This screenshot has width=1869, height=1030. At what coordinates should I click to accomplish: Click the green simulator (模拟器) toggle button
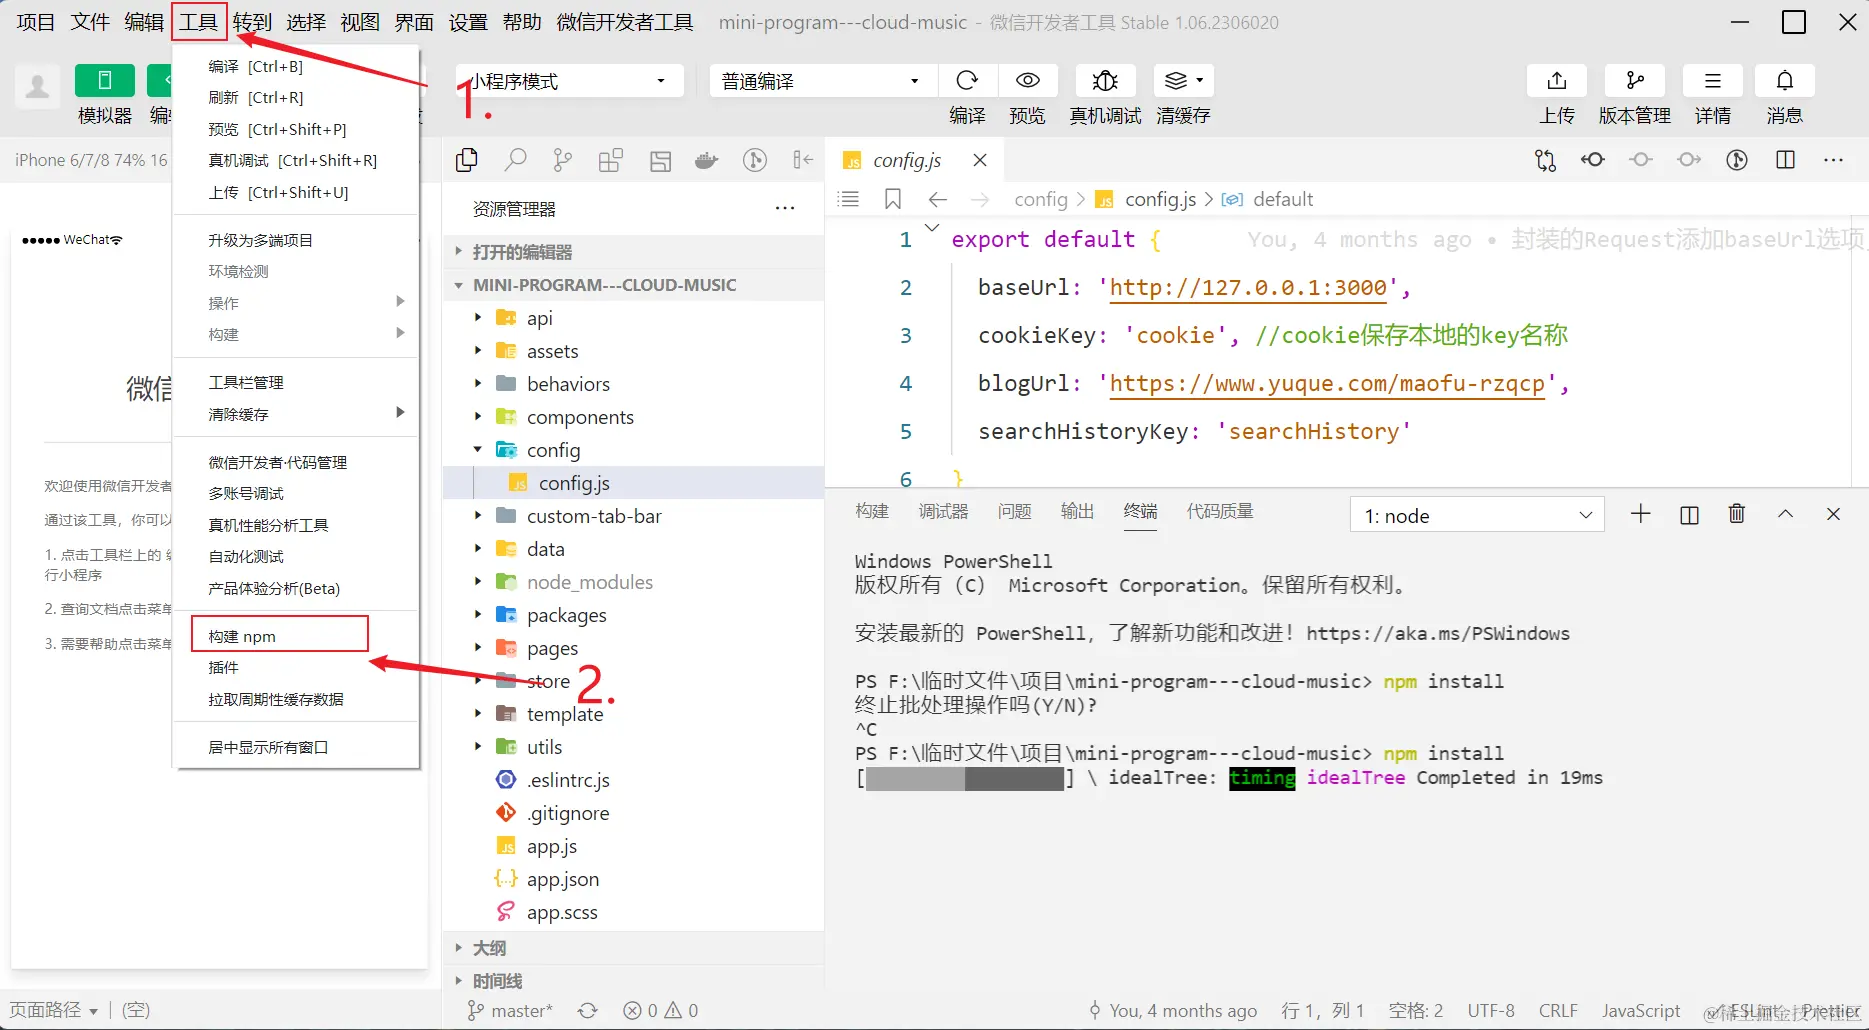[104, 81]
